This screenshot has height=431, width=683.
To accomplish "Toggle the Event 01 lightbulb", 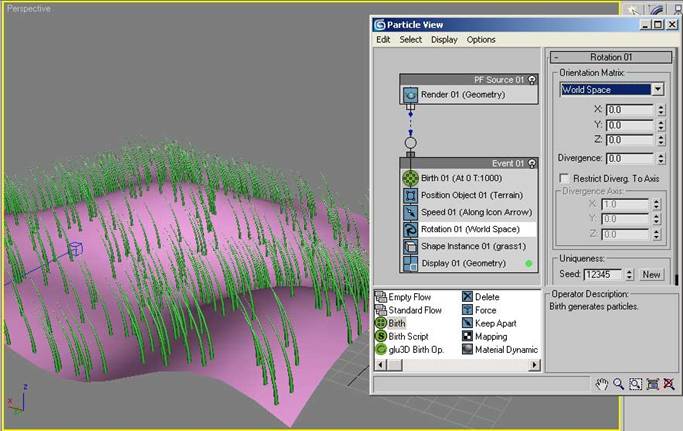I will (532, 161).
